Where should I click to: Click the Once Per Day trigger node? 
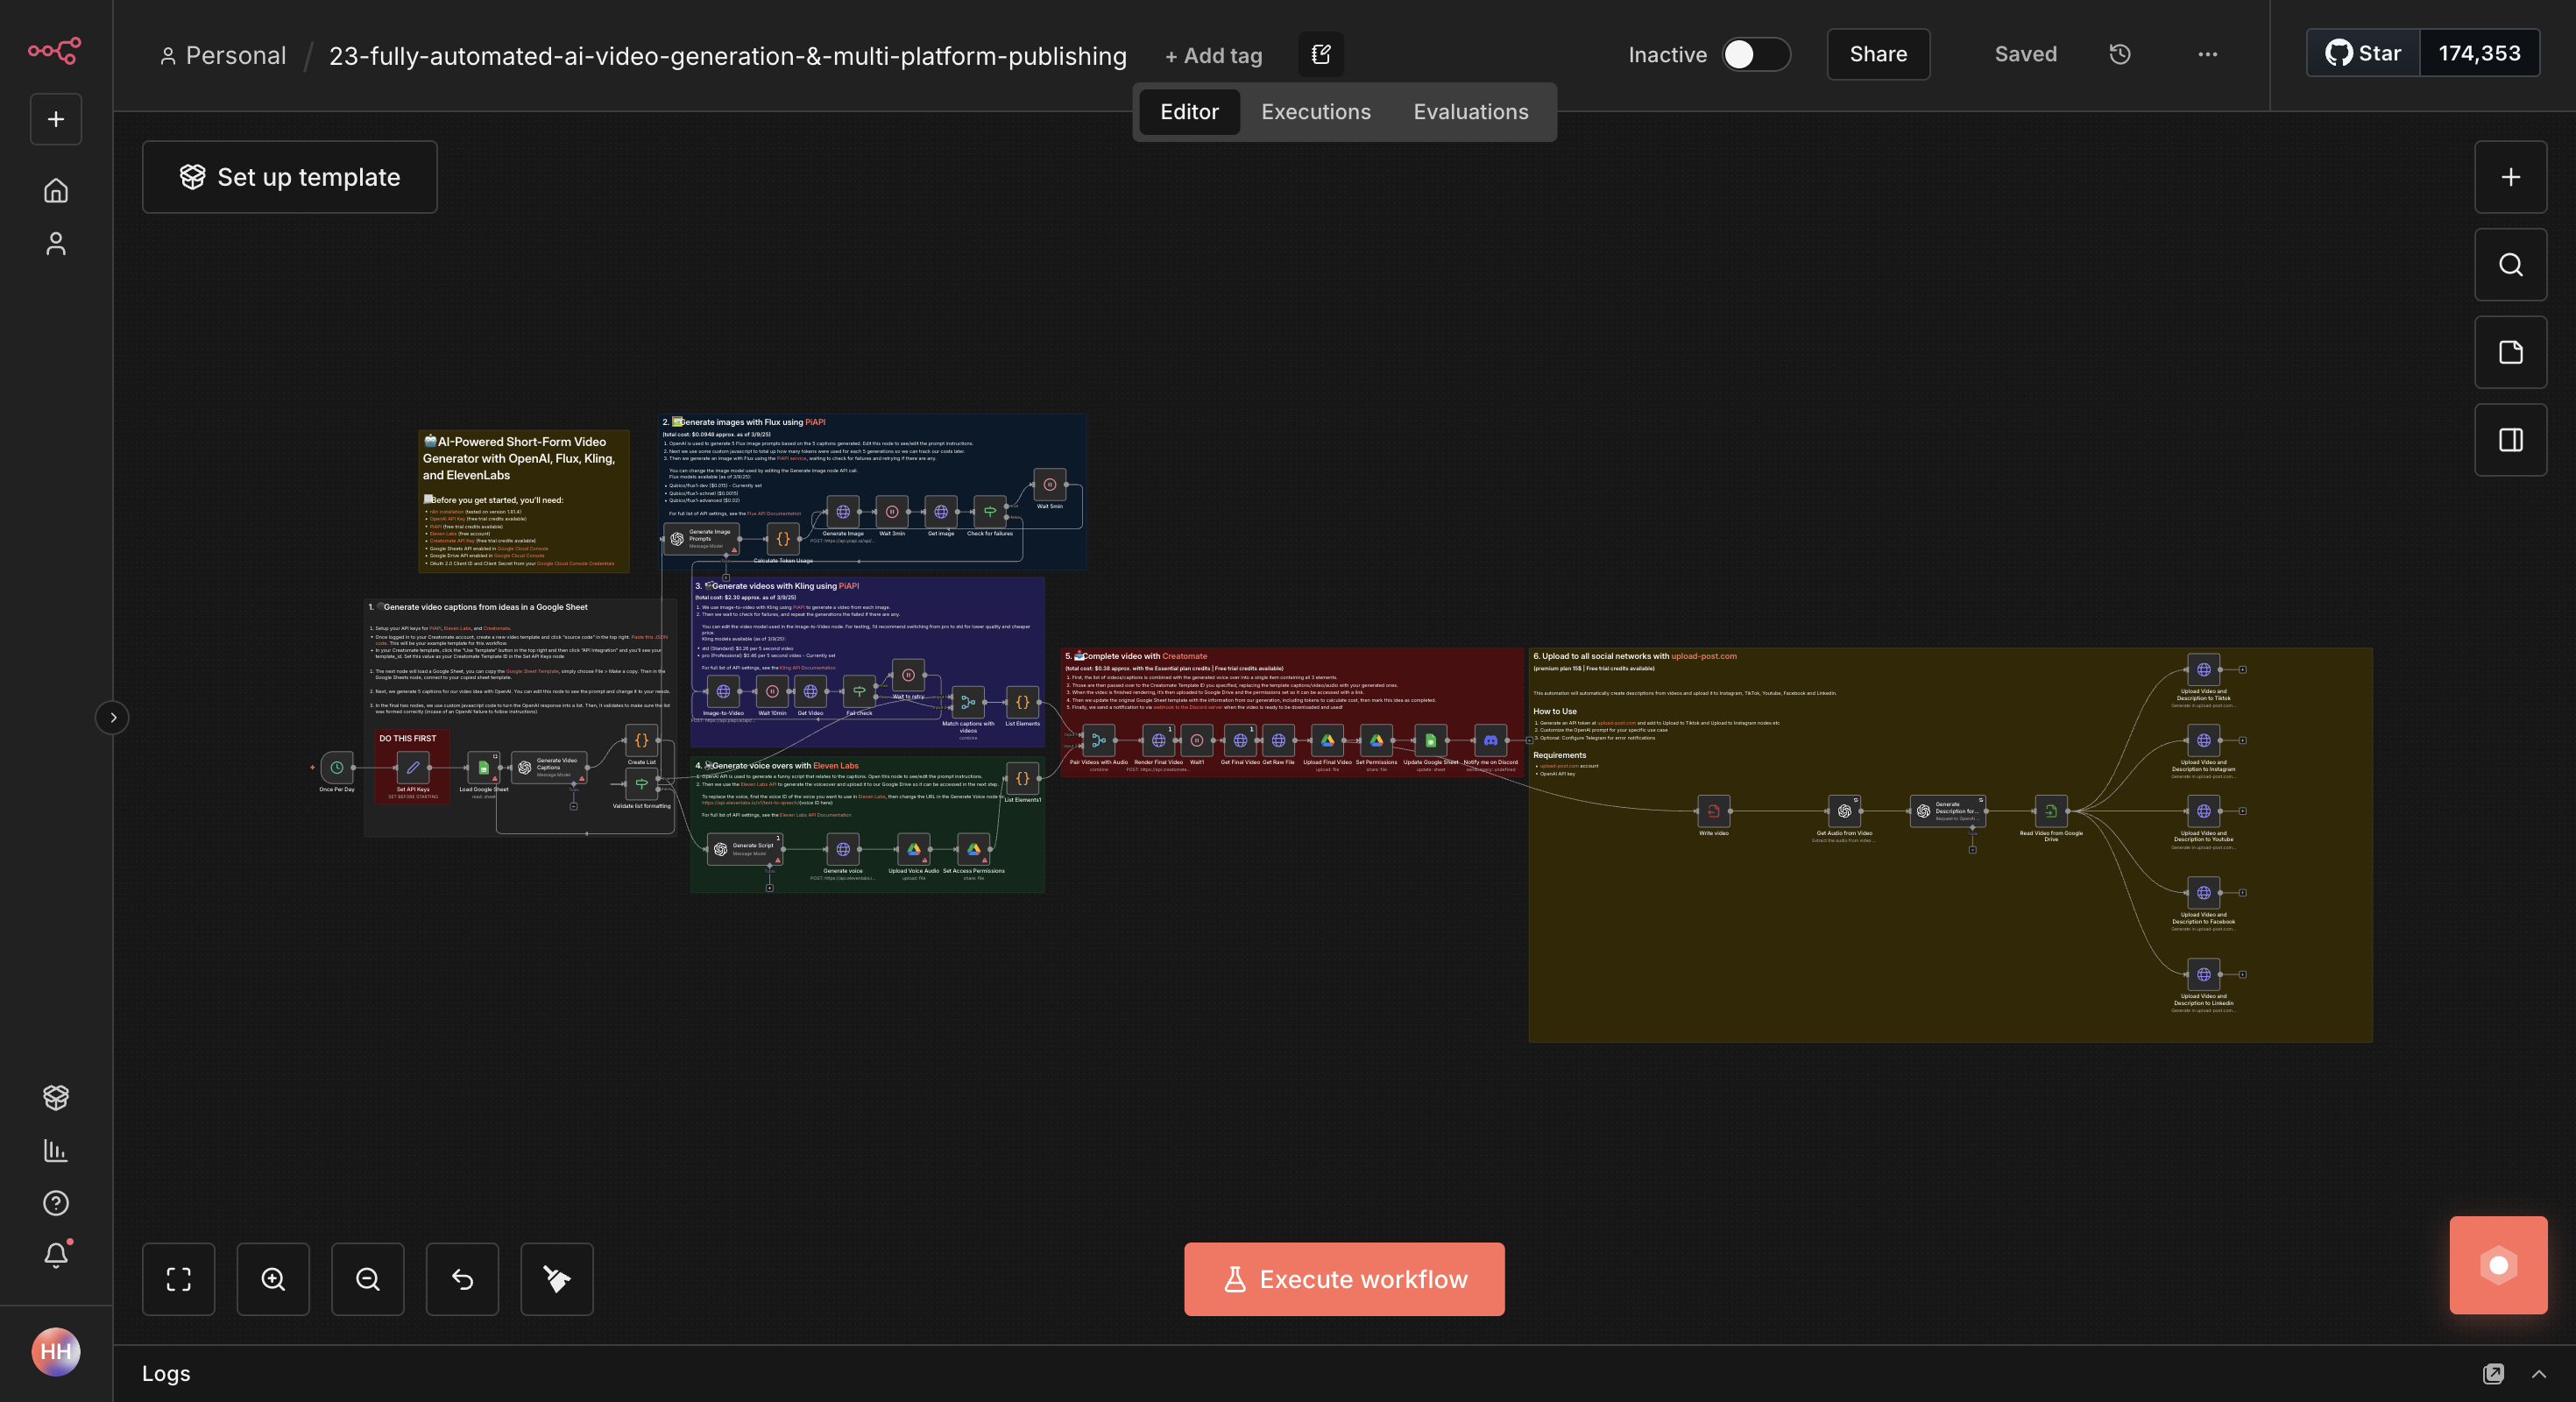pos(337,768)
